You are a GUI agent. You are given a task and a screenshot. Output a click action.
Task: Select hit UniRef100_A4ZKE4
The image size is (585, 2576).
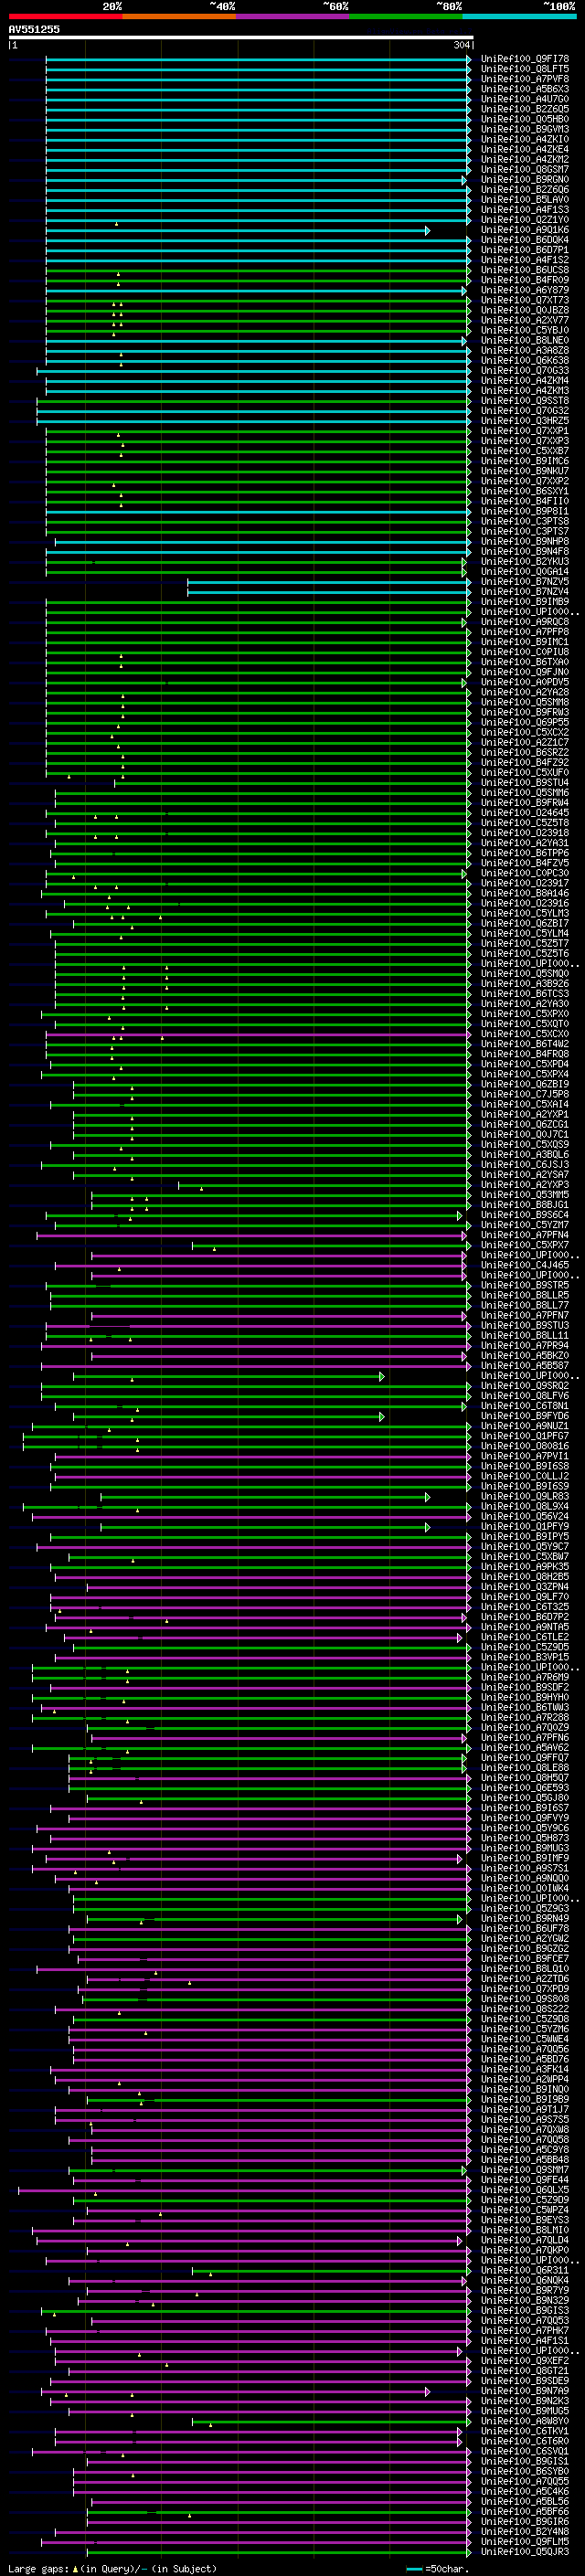(525, 149)
